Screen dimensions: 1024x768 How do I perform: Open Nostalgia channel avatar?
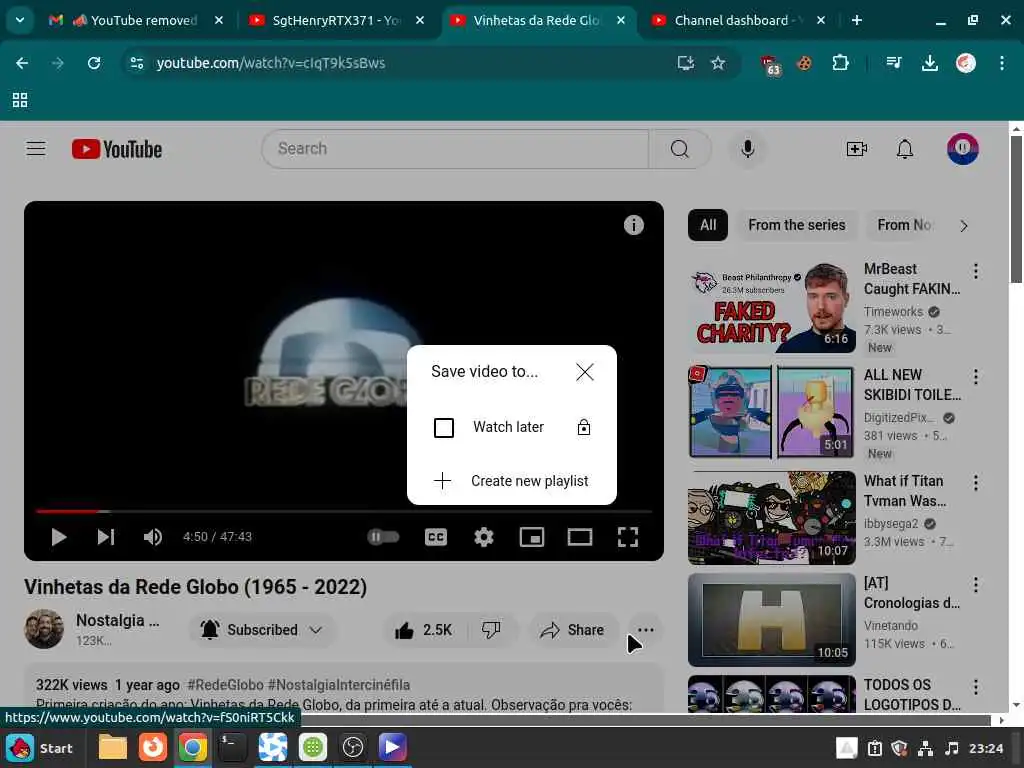pyautogui.click(x=44, y=628)
